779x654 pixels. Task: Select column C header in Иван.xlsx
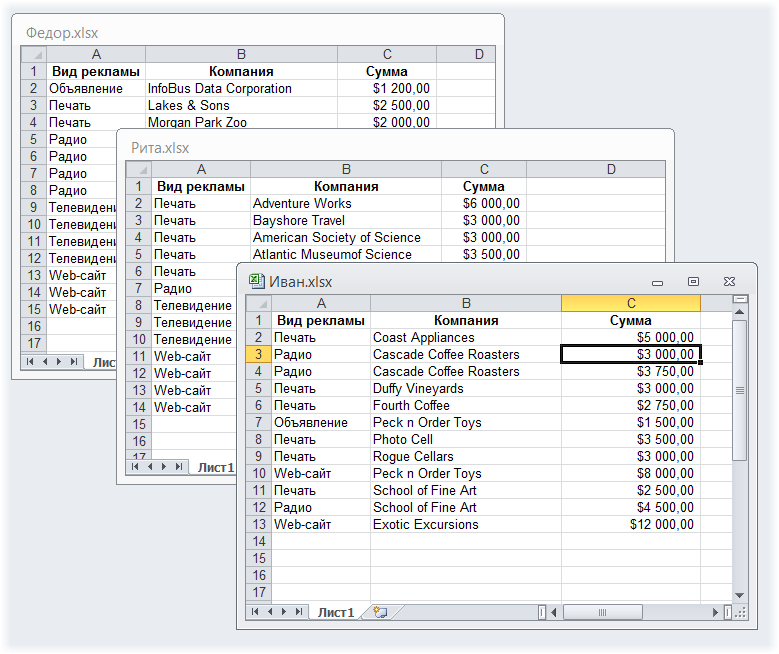pyautogui.click(x=631, y=303)
